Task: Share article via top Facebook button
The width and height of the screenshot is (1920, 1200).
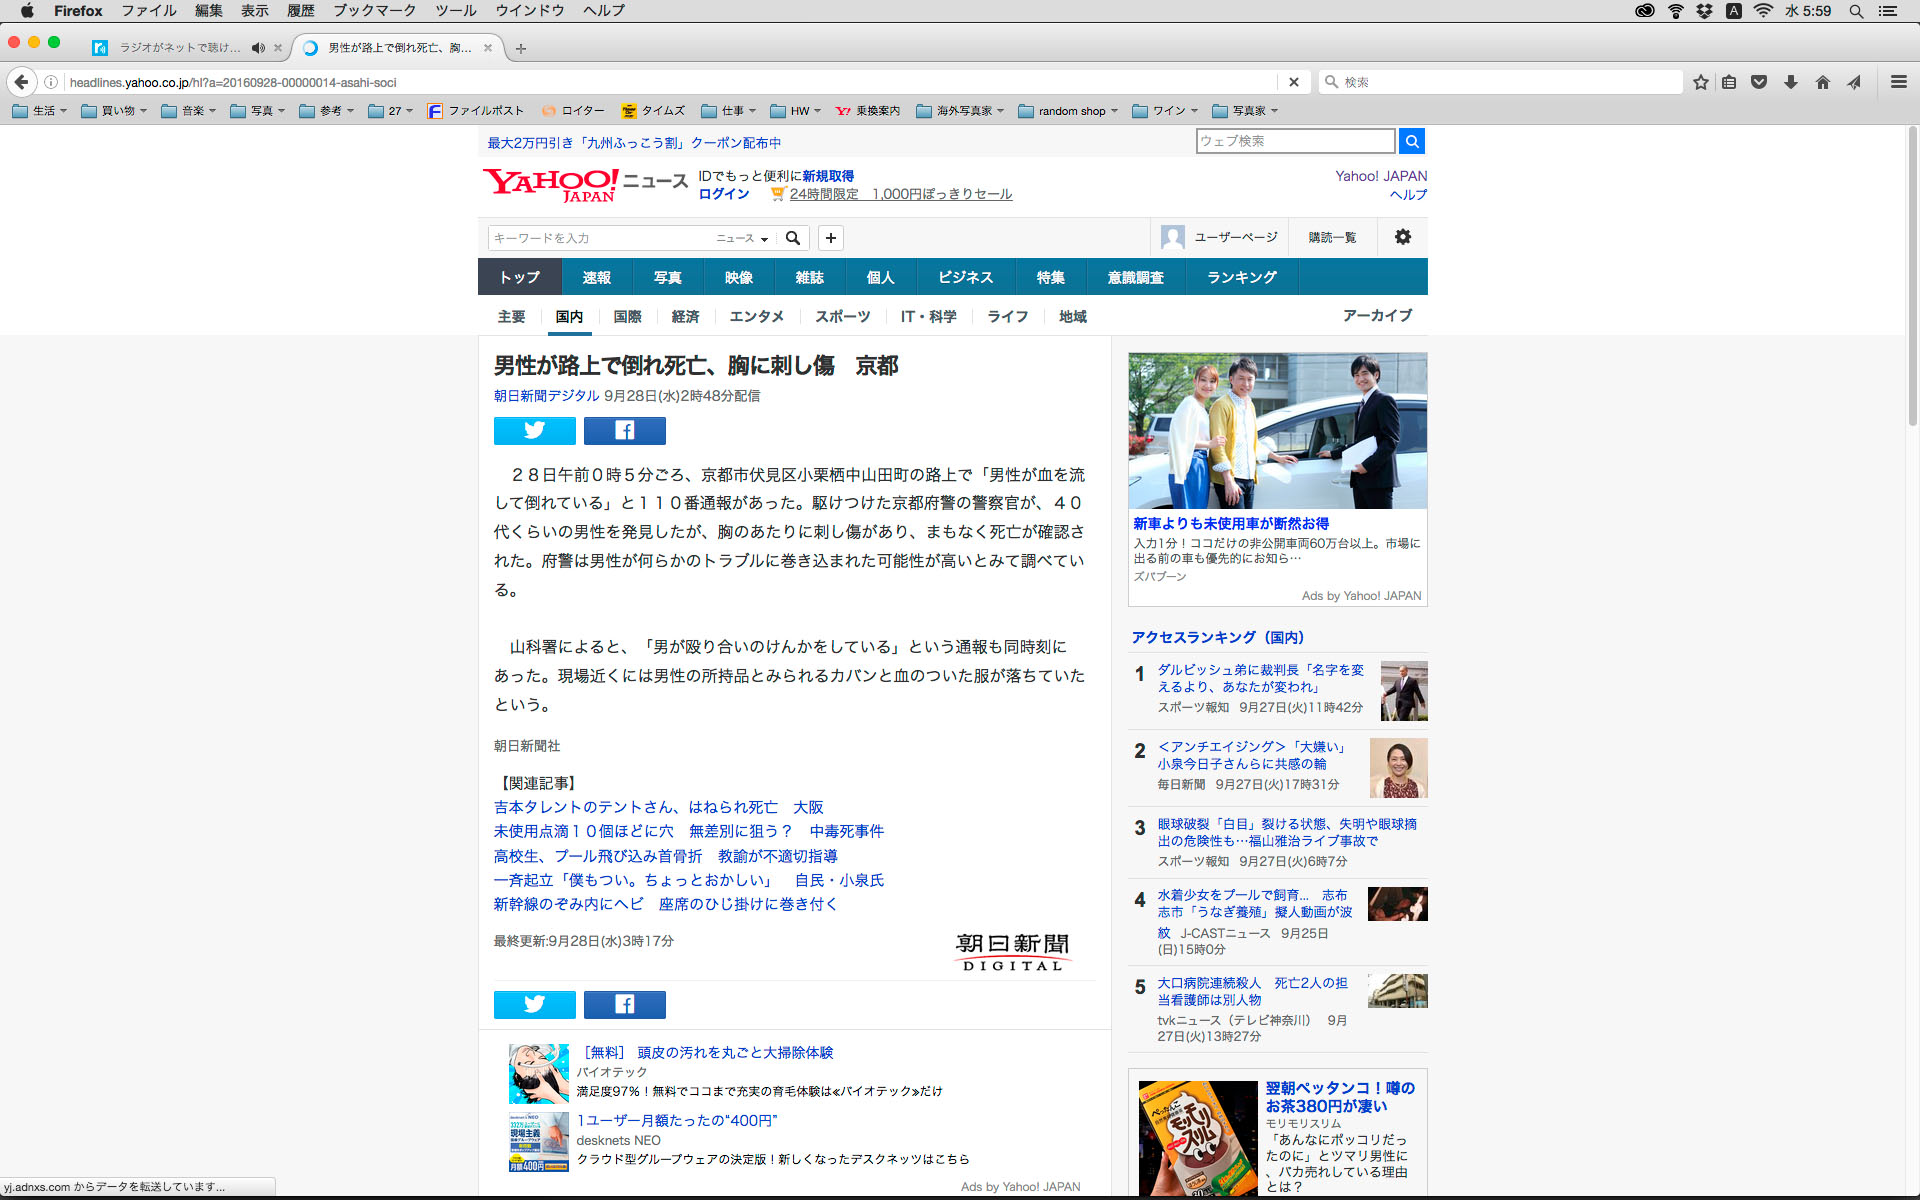Action: 624,430
